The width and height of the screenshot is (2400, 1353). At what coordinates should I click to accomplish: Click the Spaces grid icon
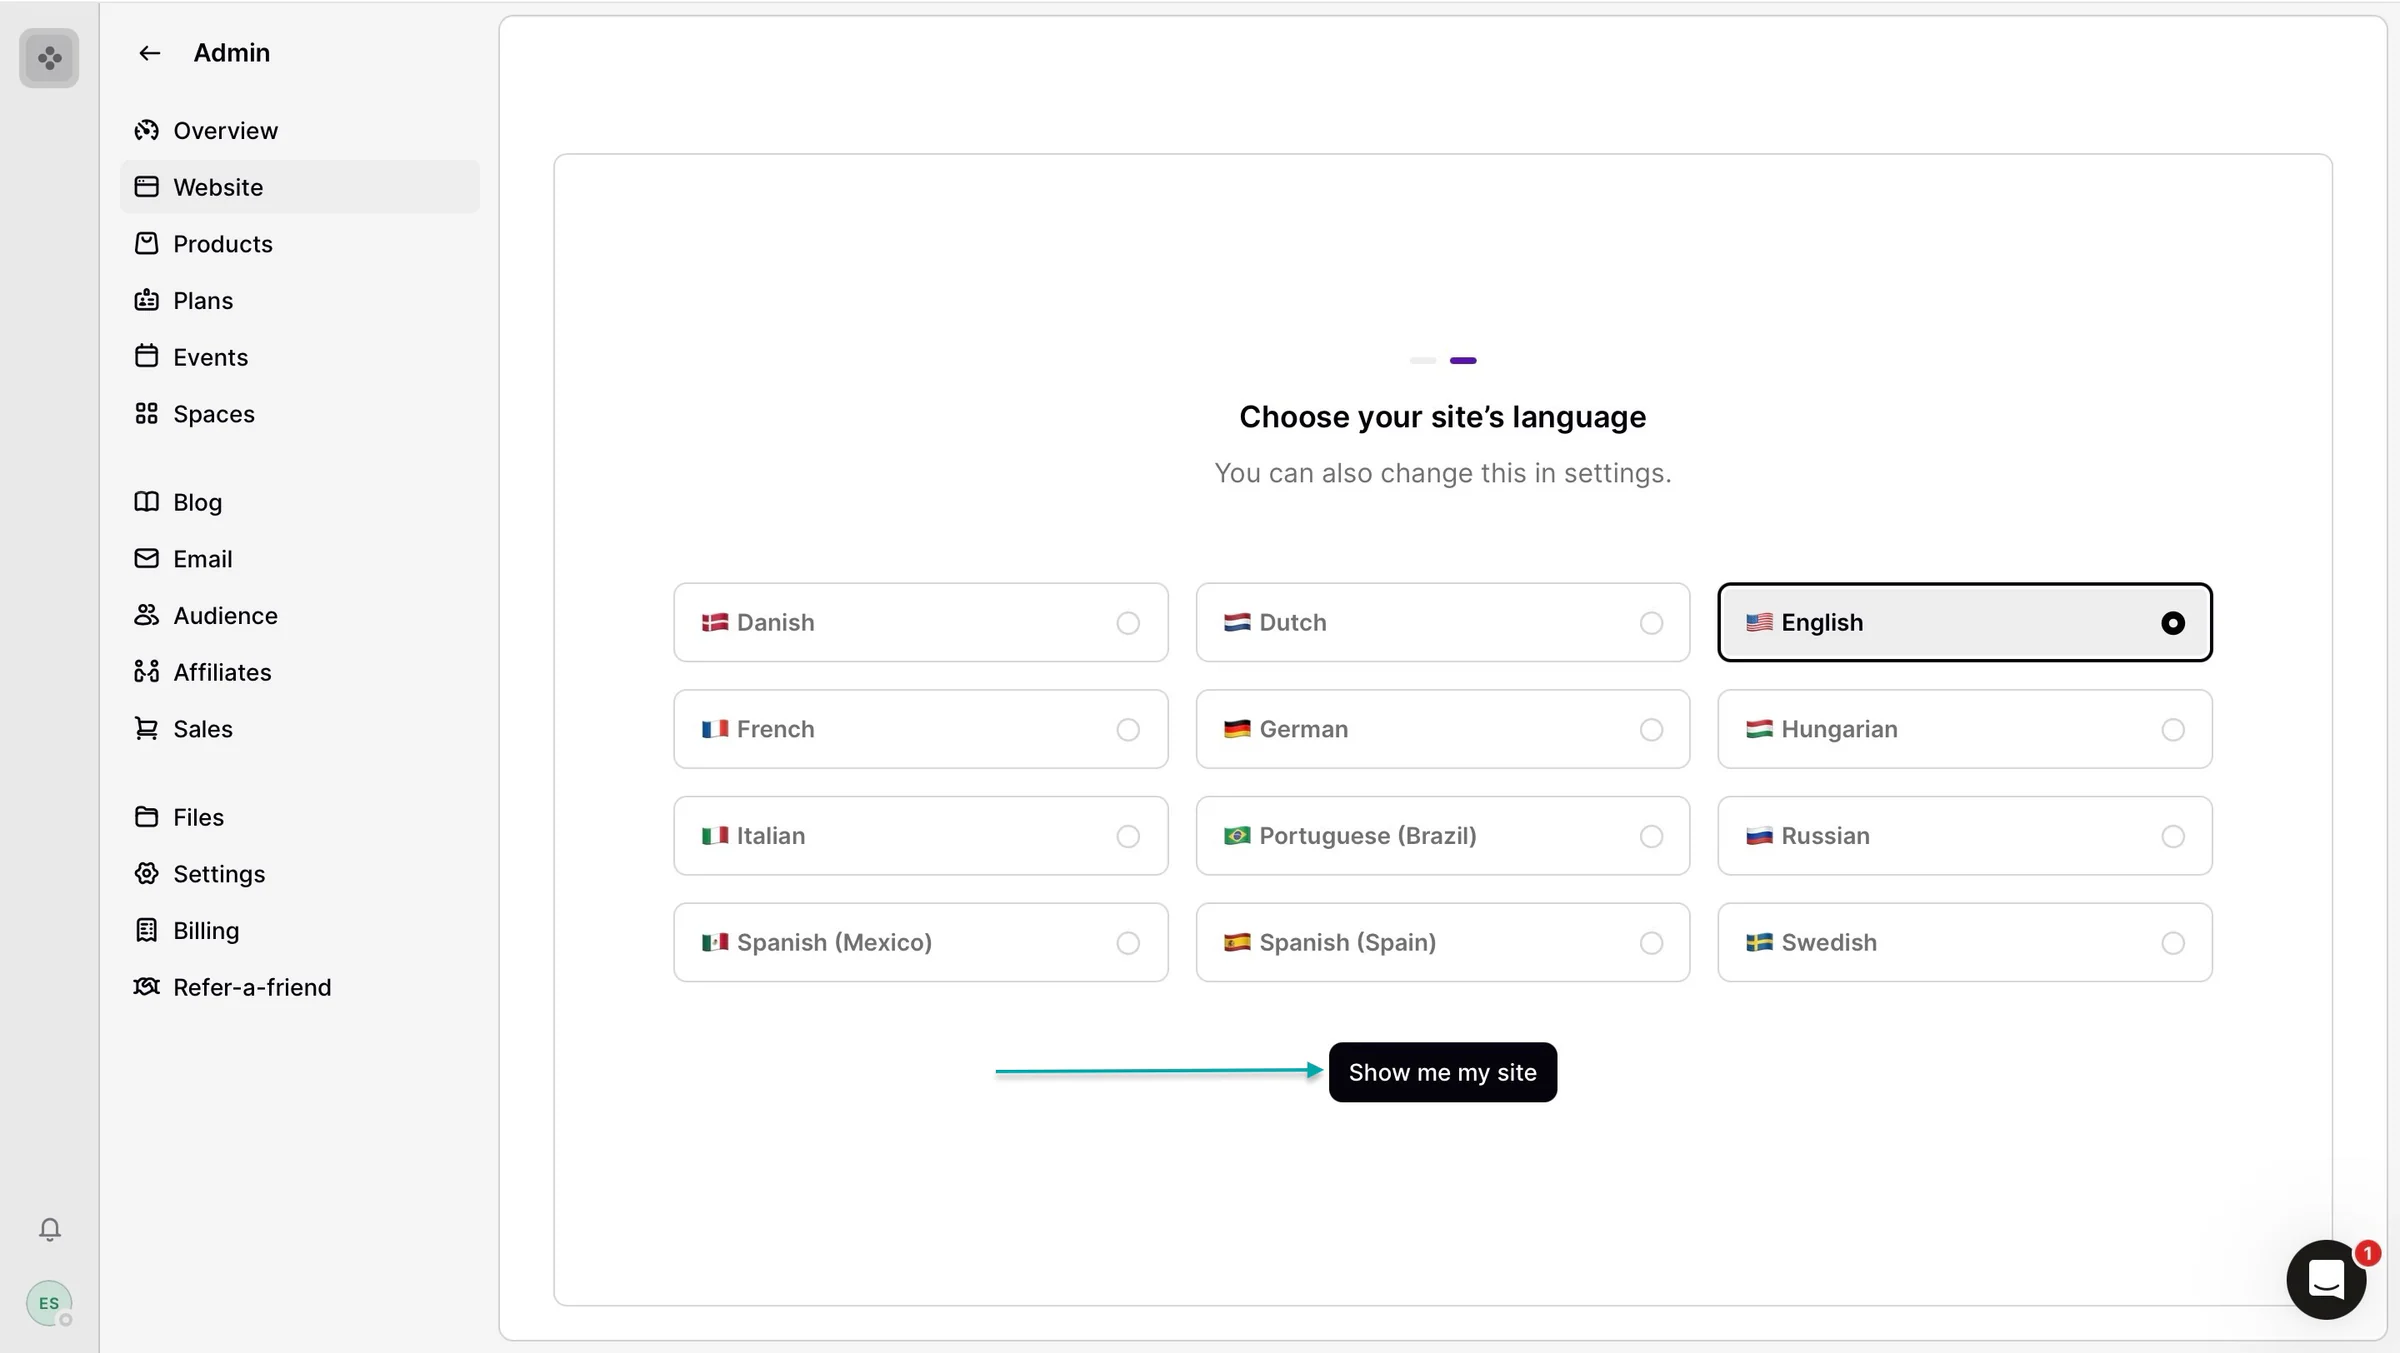147,413
